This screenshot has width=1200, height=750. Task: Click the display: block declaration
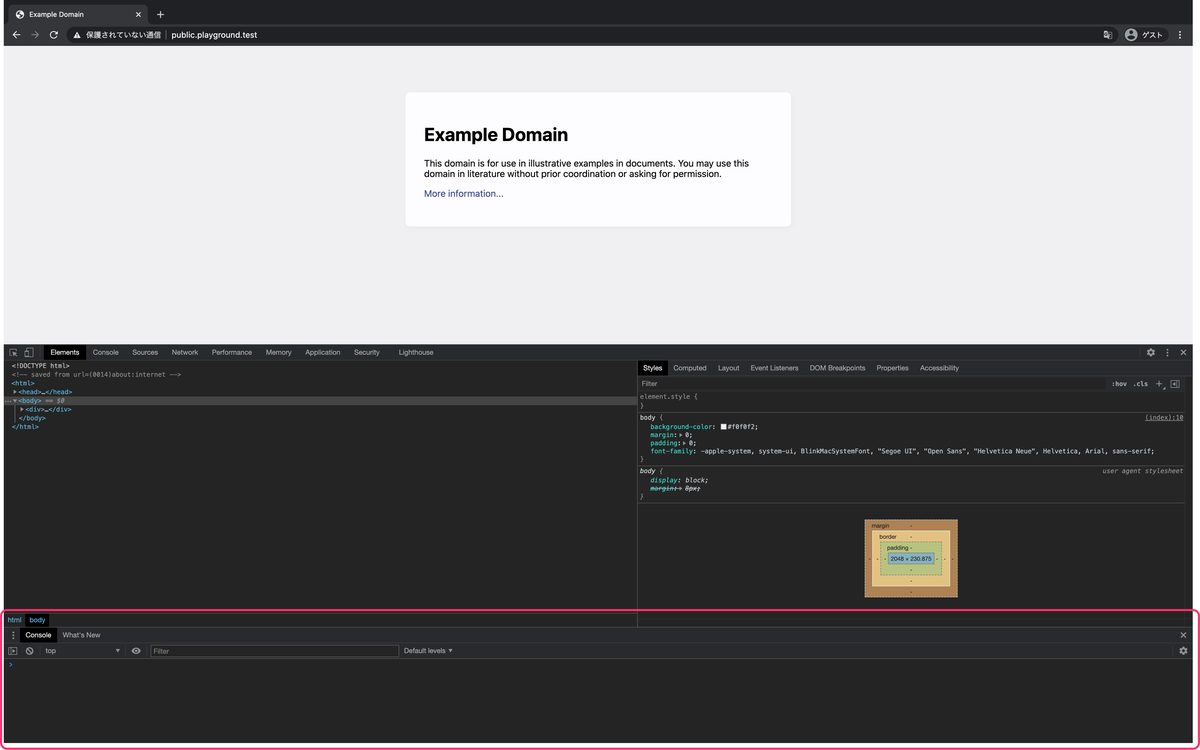tap(679, 480)
